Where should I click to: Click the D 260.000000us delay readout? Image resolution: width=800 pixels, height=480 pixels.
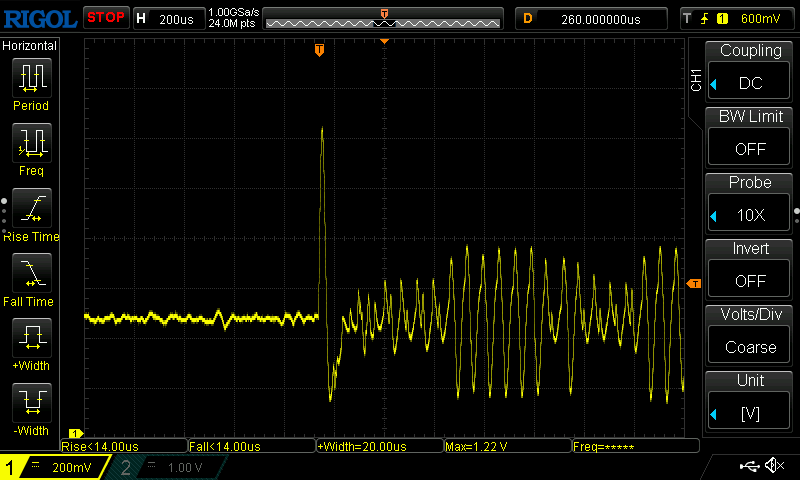(x=591, y=19)
